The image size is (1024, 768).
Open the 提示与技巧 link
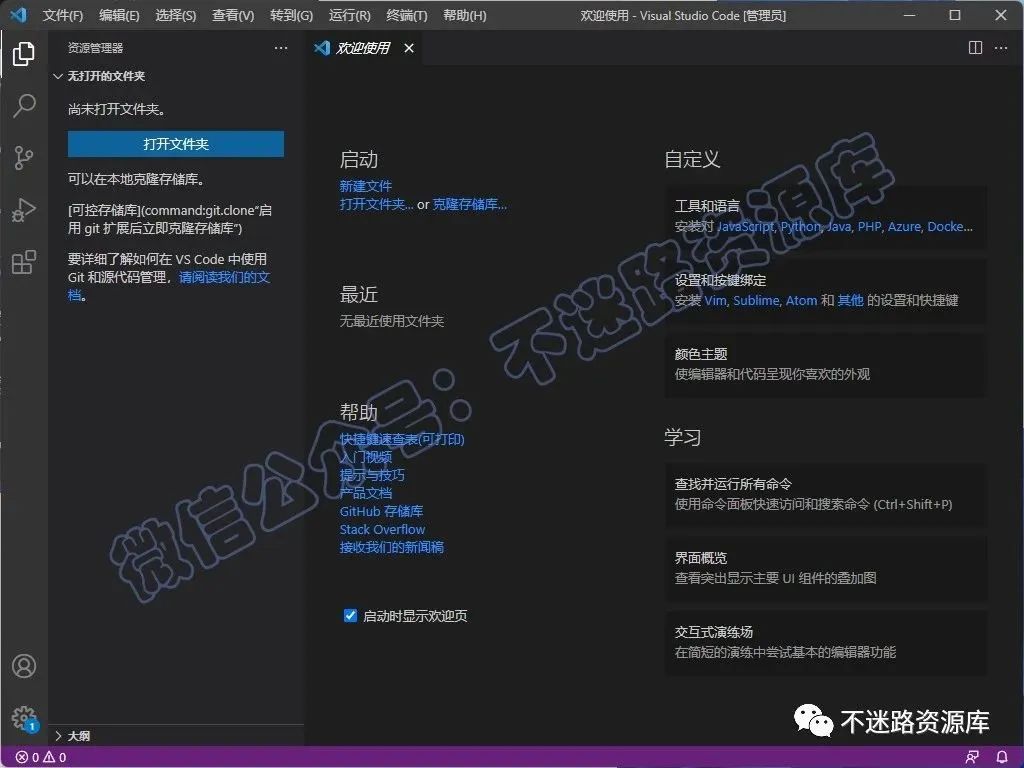tap(372, 475)
